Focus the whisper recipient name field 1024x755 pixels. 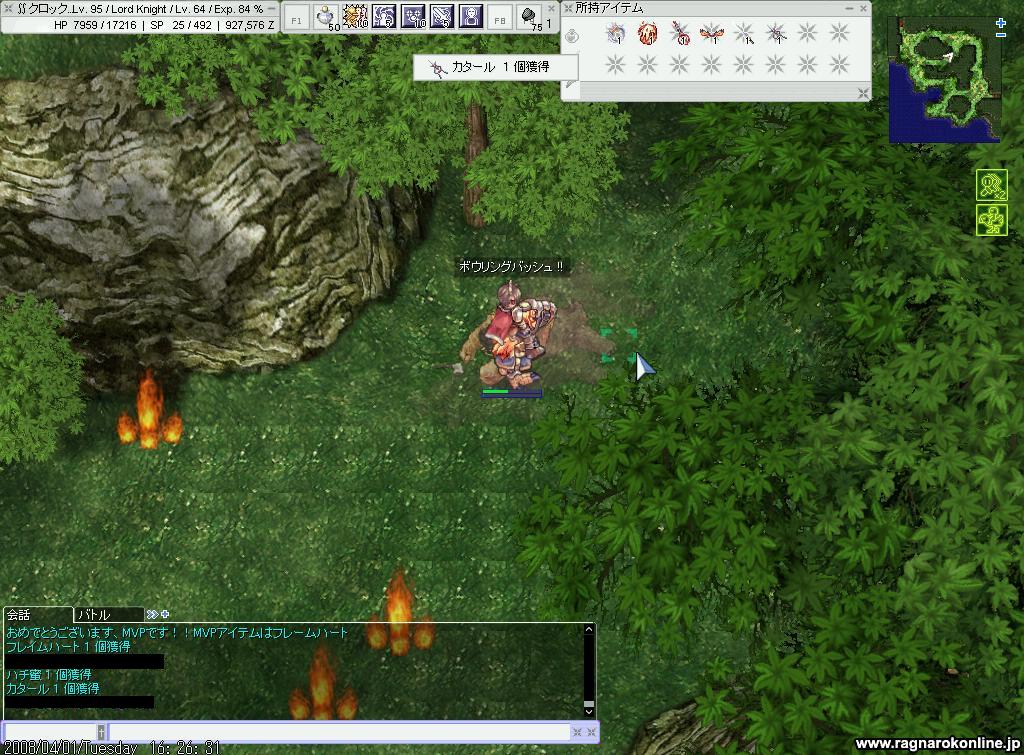(x=51, y=731)
